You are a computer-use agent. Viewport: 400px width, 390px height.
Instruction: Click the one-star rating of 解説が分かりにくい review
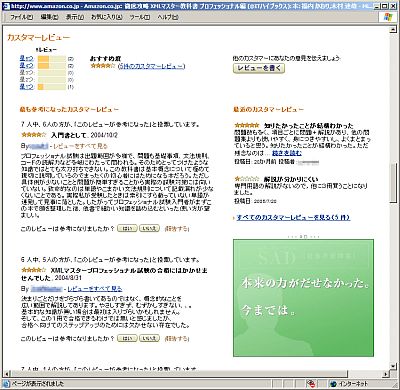pos(247,179)
